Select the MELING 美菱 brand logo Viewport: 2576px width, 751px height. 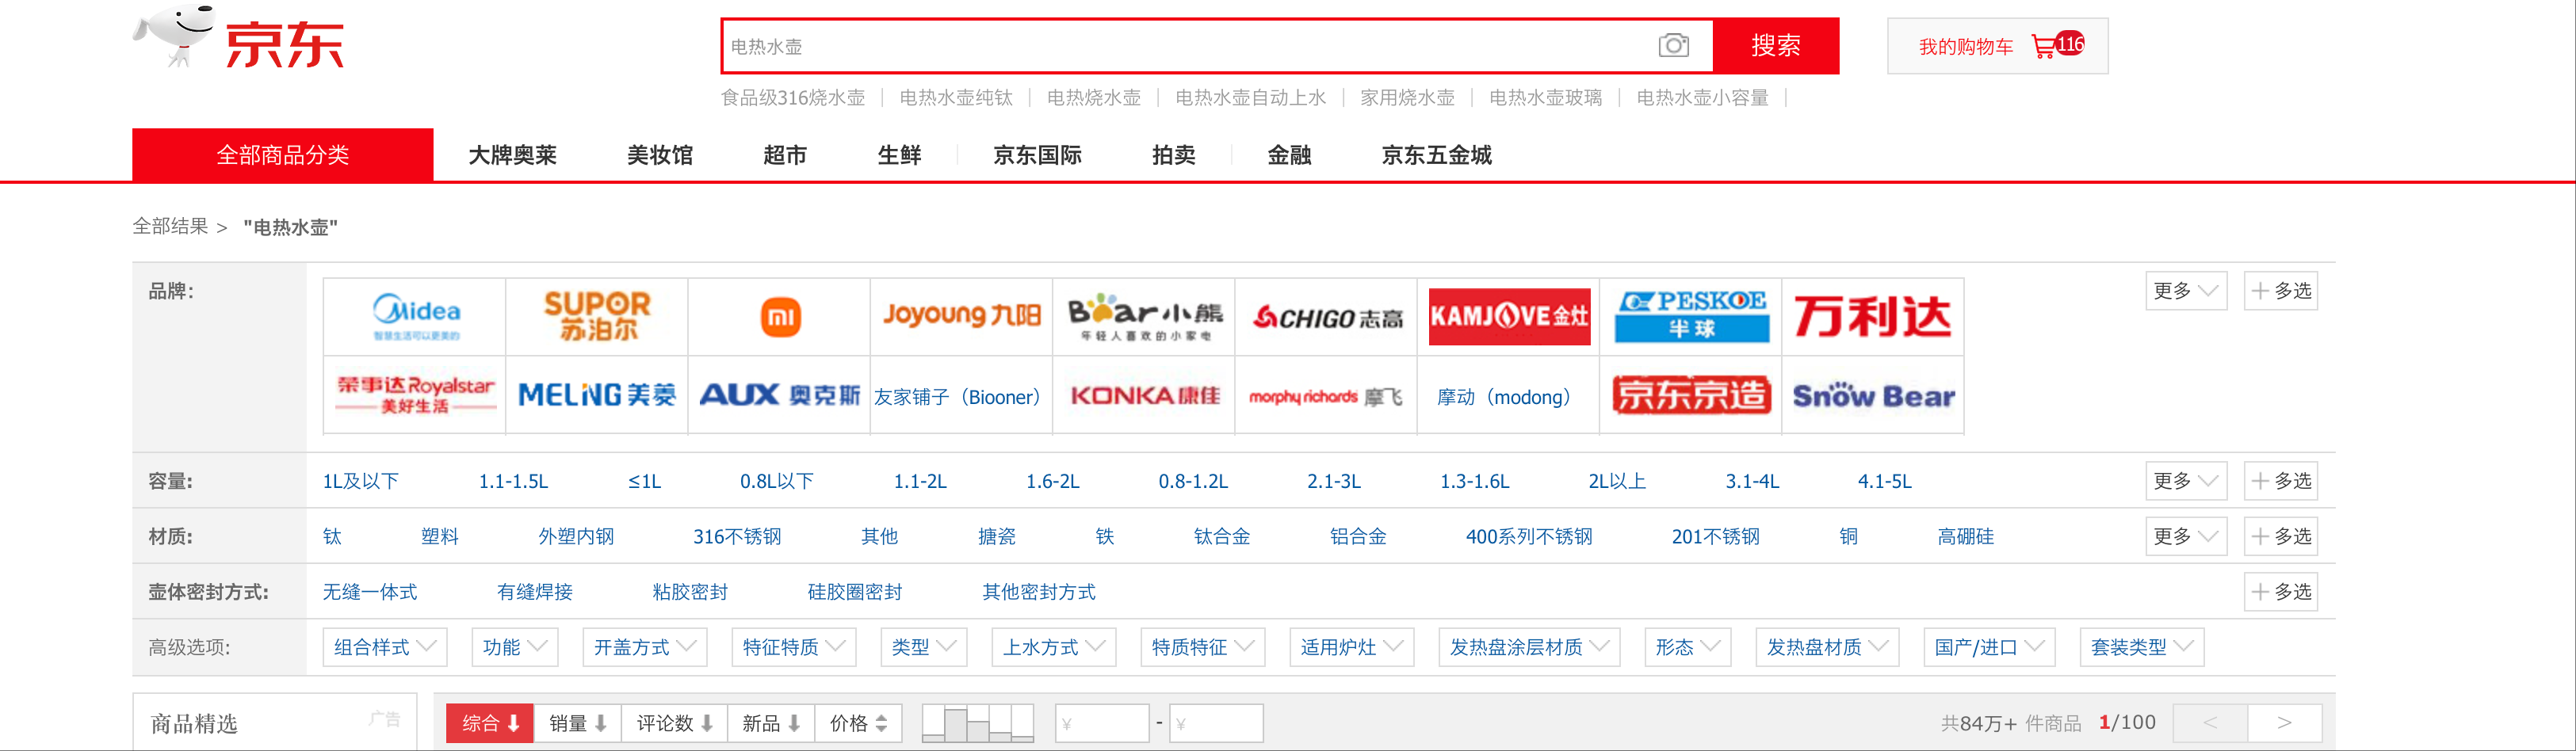tap(597, 395)
